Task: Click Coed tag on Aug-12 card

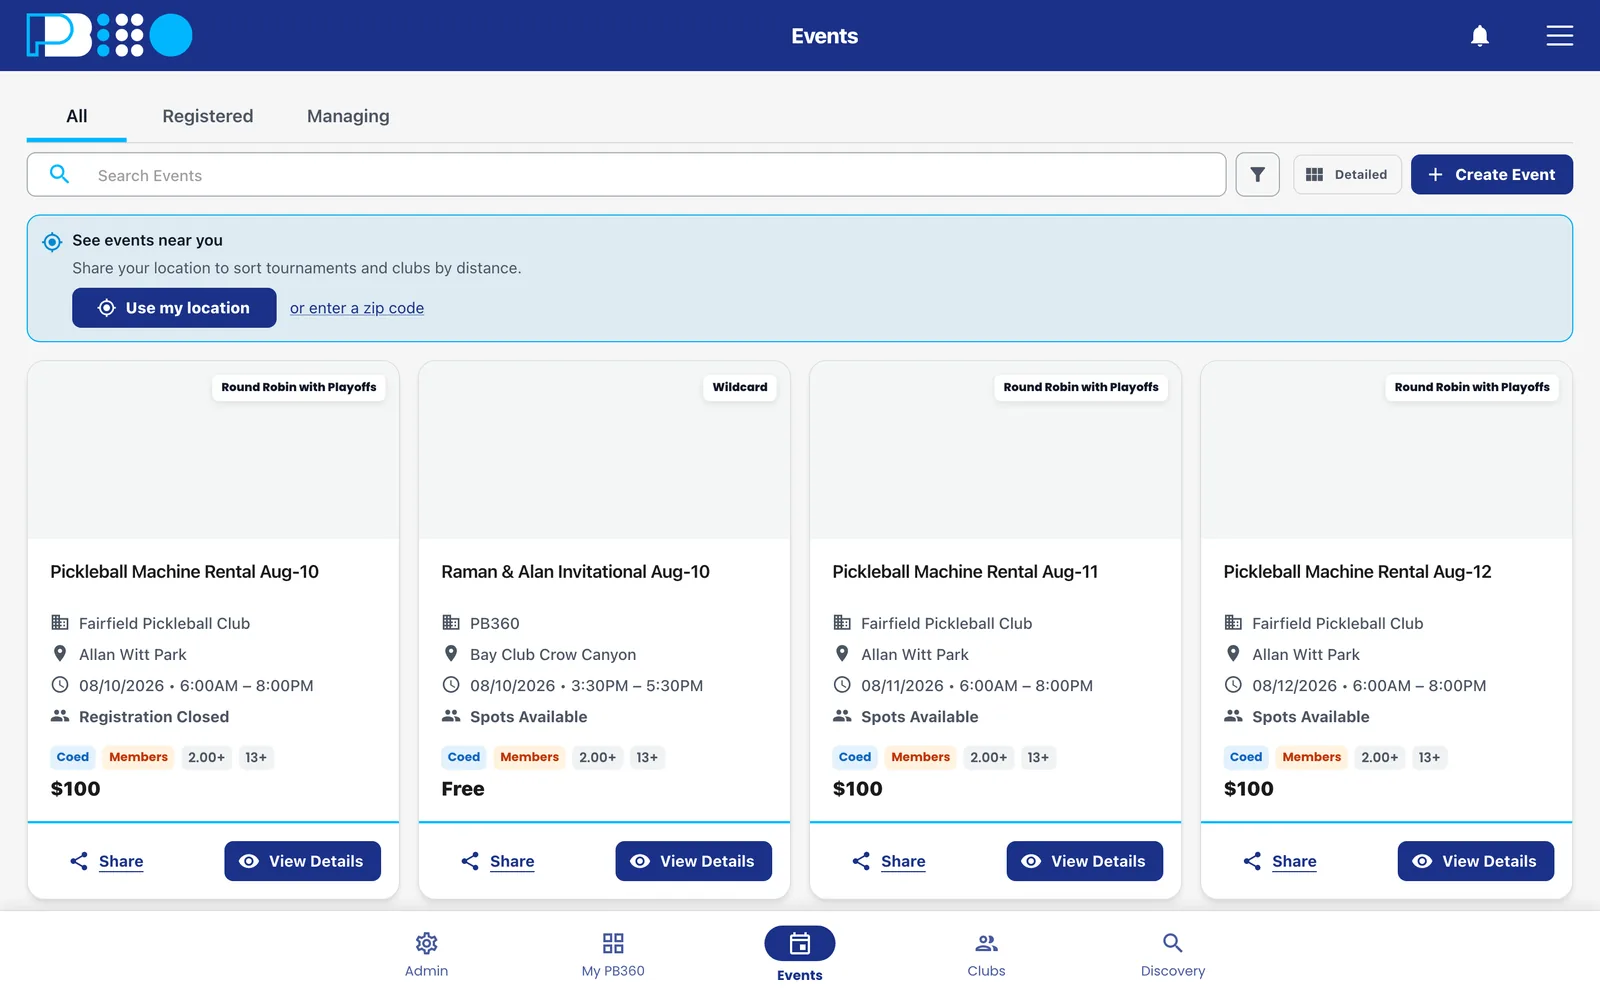Action: click(1246, 757)
